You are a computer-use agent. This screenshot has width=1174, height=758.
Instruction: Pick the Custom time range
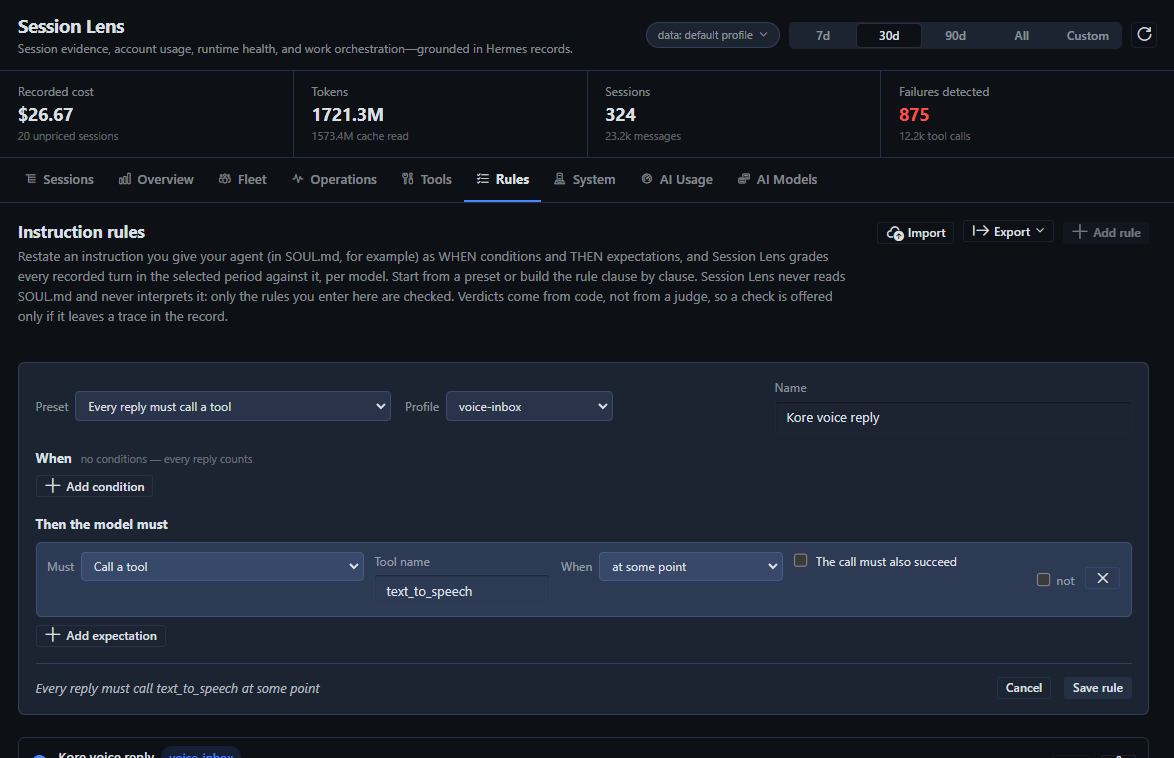pos(1087,35)
